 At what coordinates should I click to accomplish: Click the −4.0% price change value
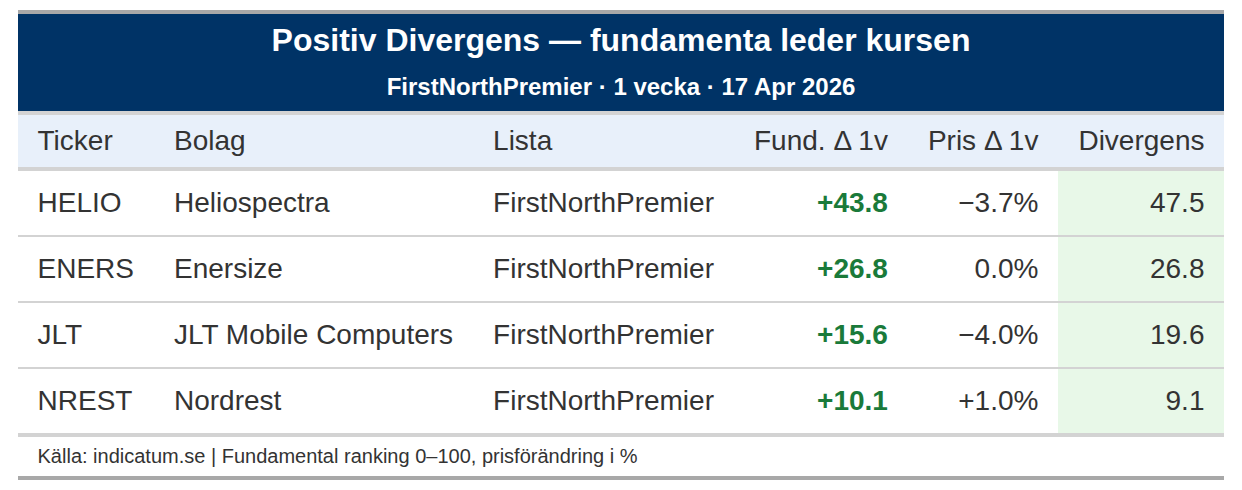(998, 335)
